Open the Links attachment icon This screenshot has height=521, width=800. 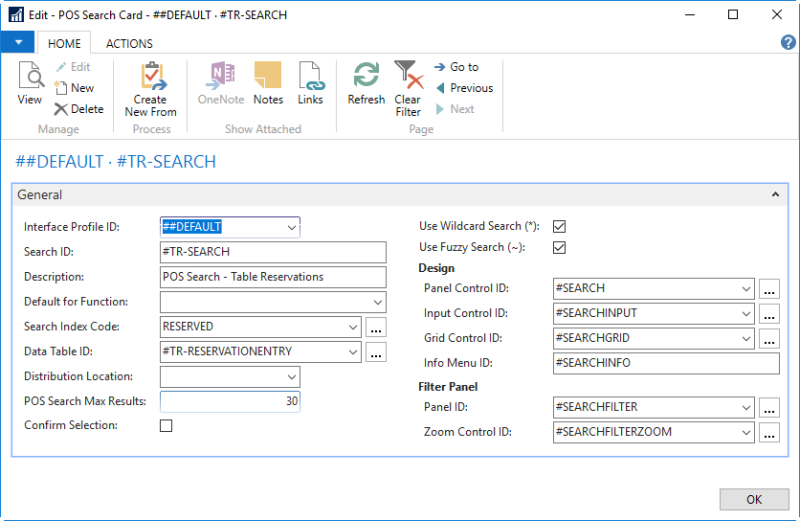tap(310, 77)
